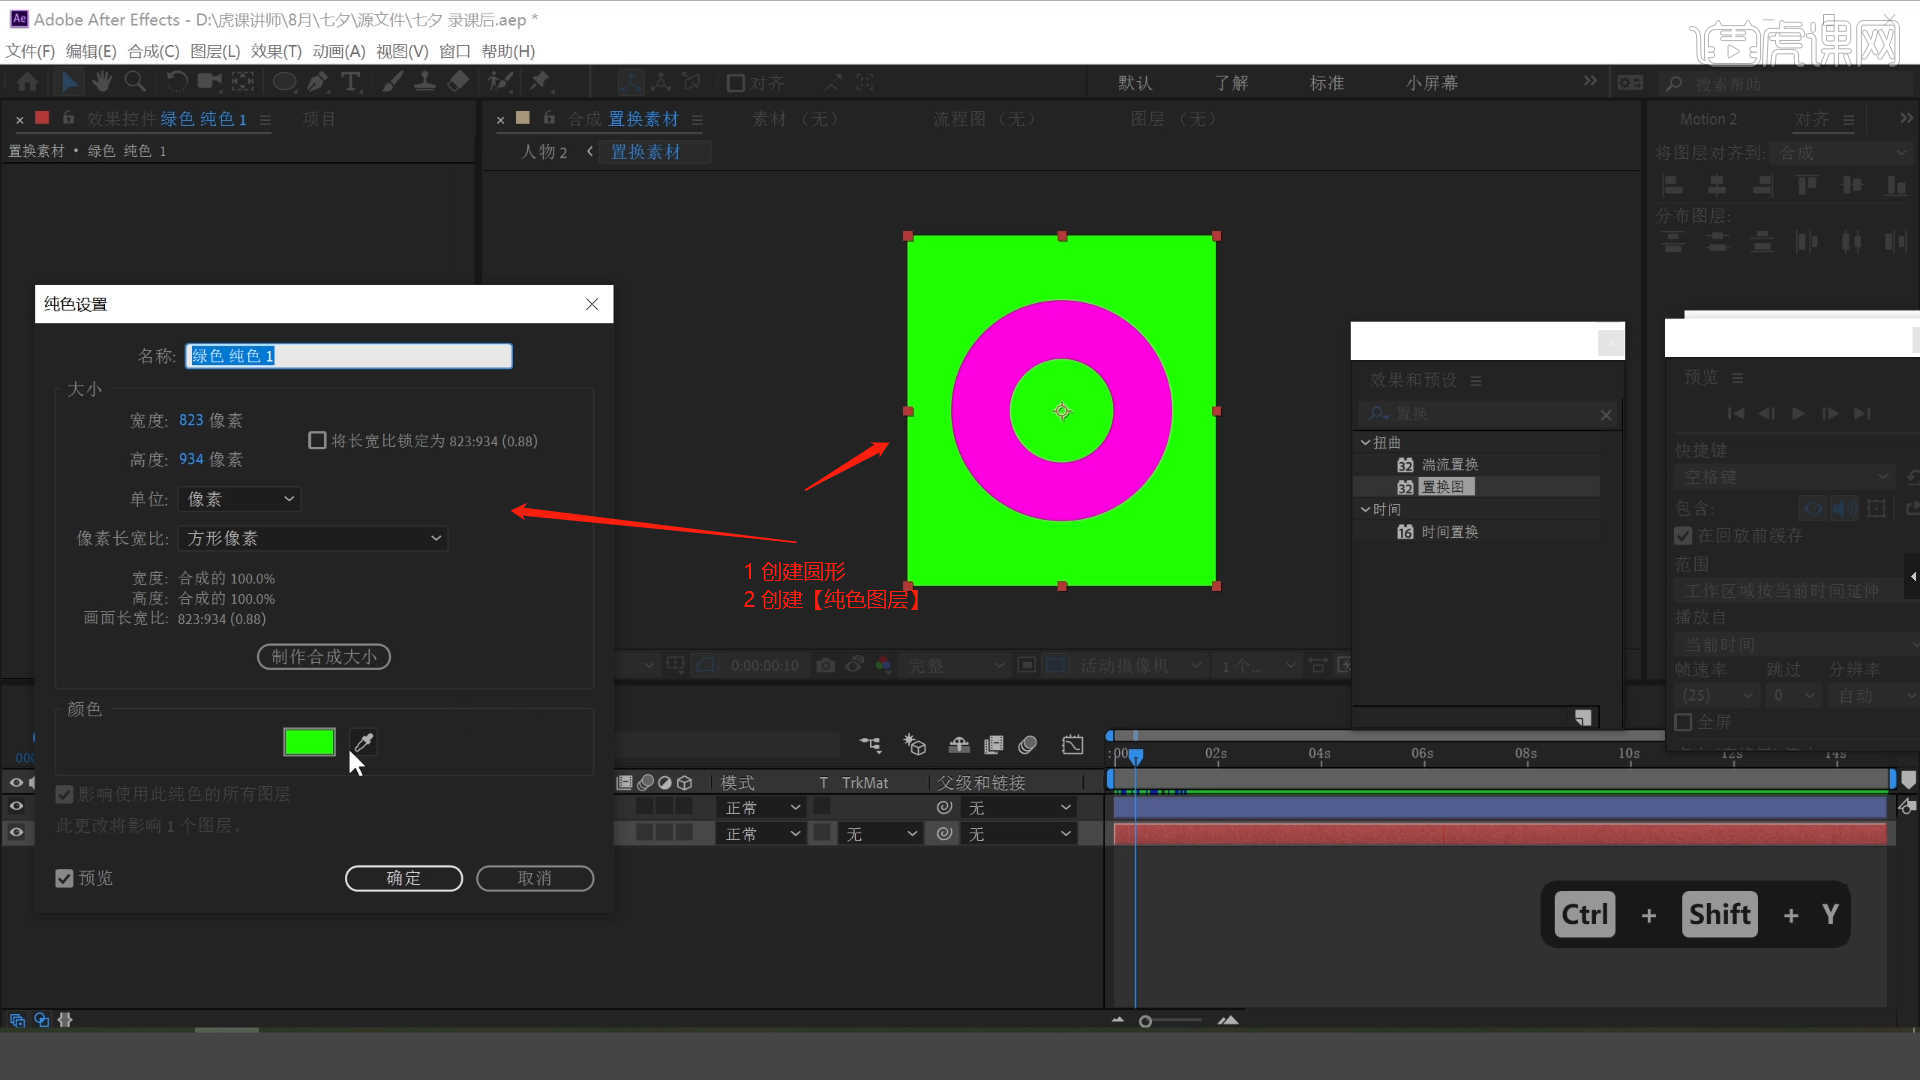The image size is (1920, 1080).
Task: Toggle the Draft 3D icon
Action: (x=914, y=745)
